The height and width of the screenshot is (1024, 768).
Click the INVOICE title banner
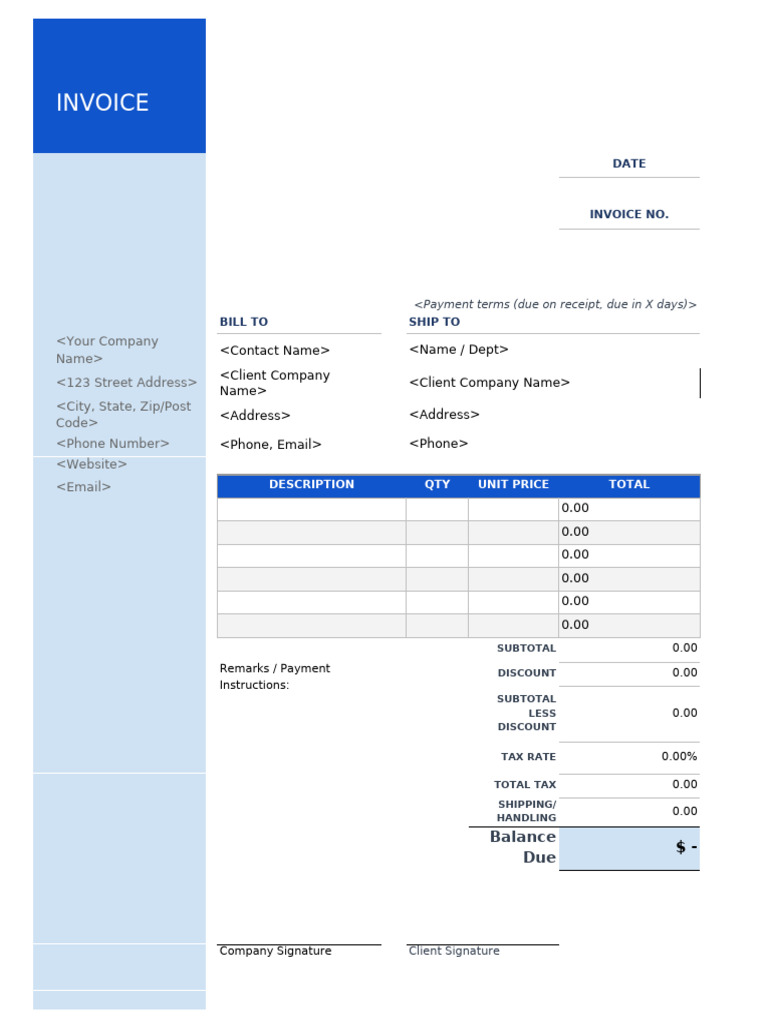[119, 86]
